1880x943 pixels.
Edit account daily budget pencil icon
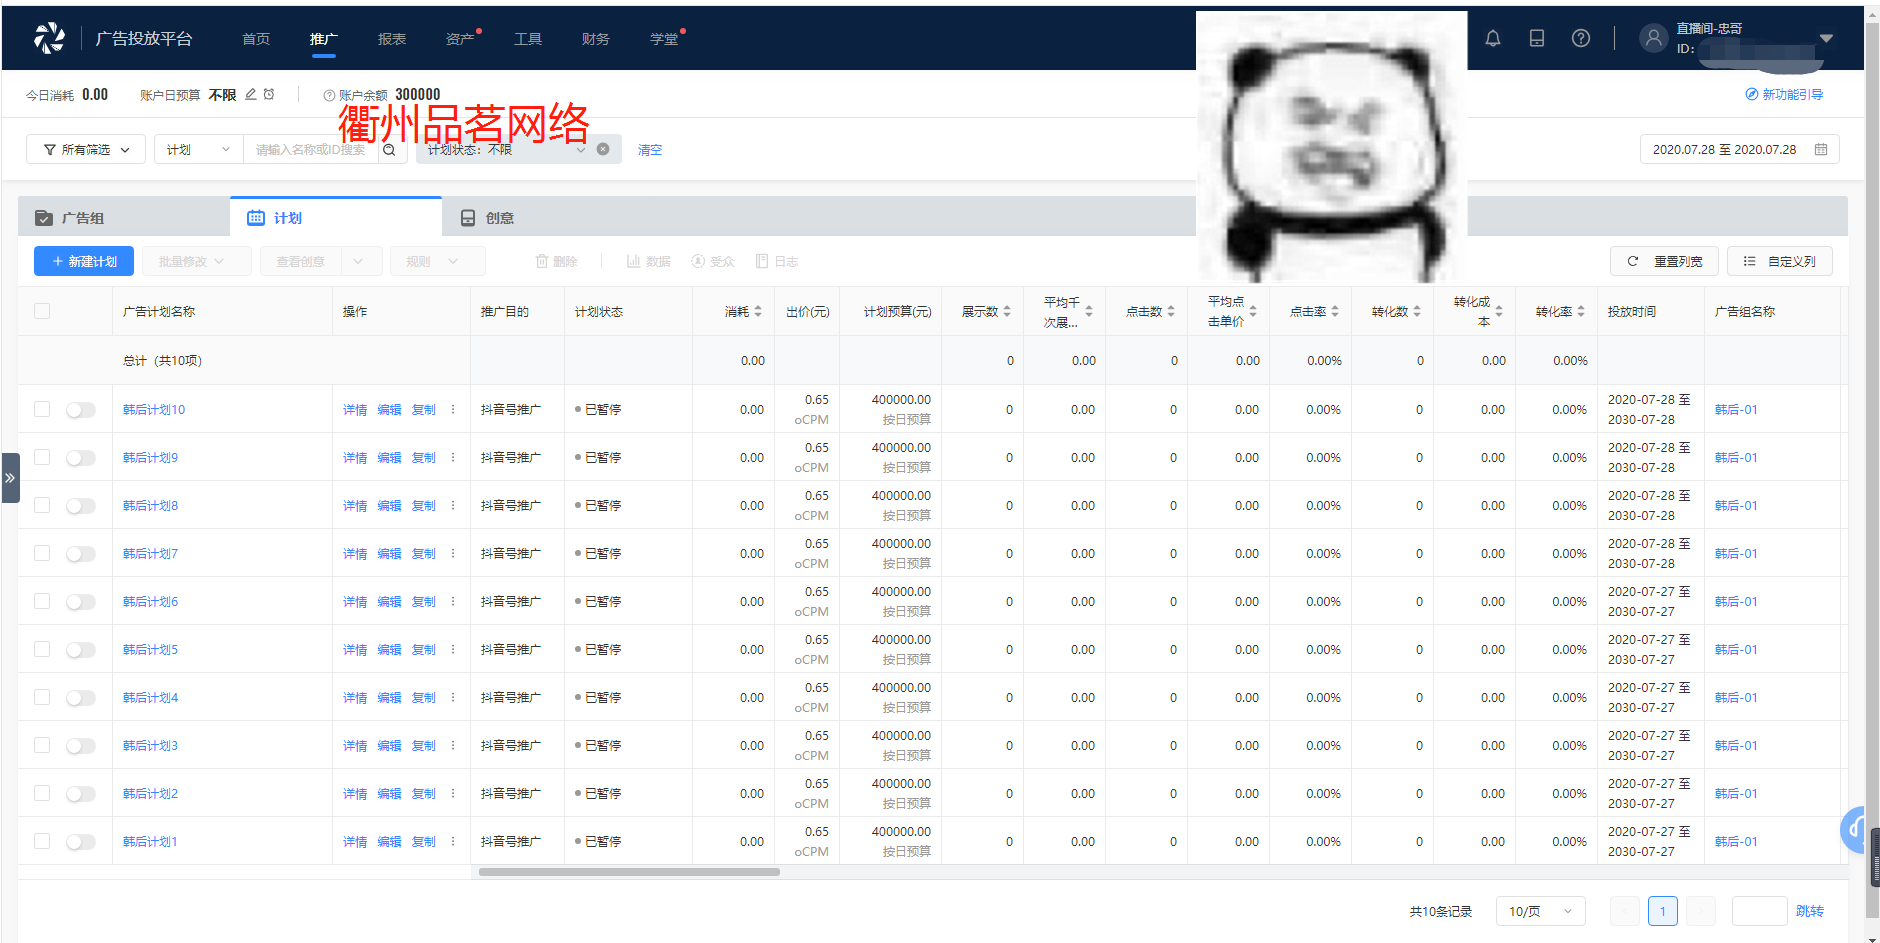pos(251,95)
